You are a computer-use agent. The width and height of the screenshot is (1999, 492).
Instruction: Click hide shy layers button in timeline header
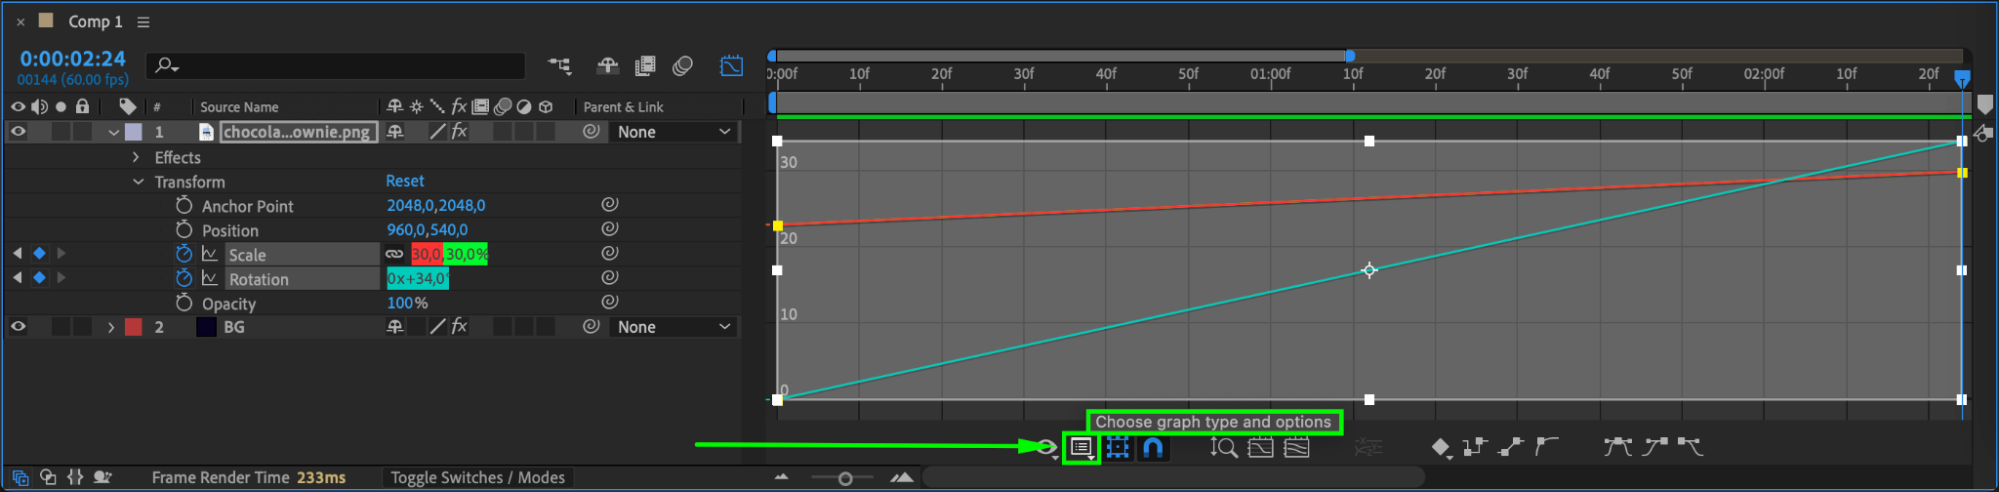(607, 66)
